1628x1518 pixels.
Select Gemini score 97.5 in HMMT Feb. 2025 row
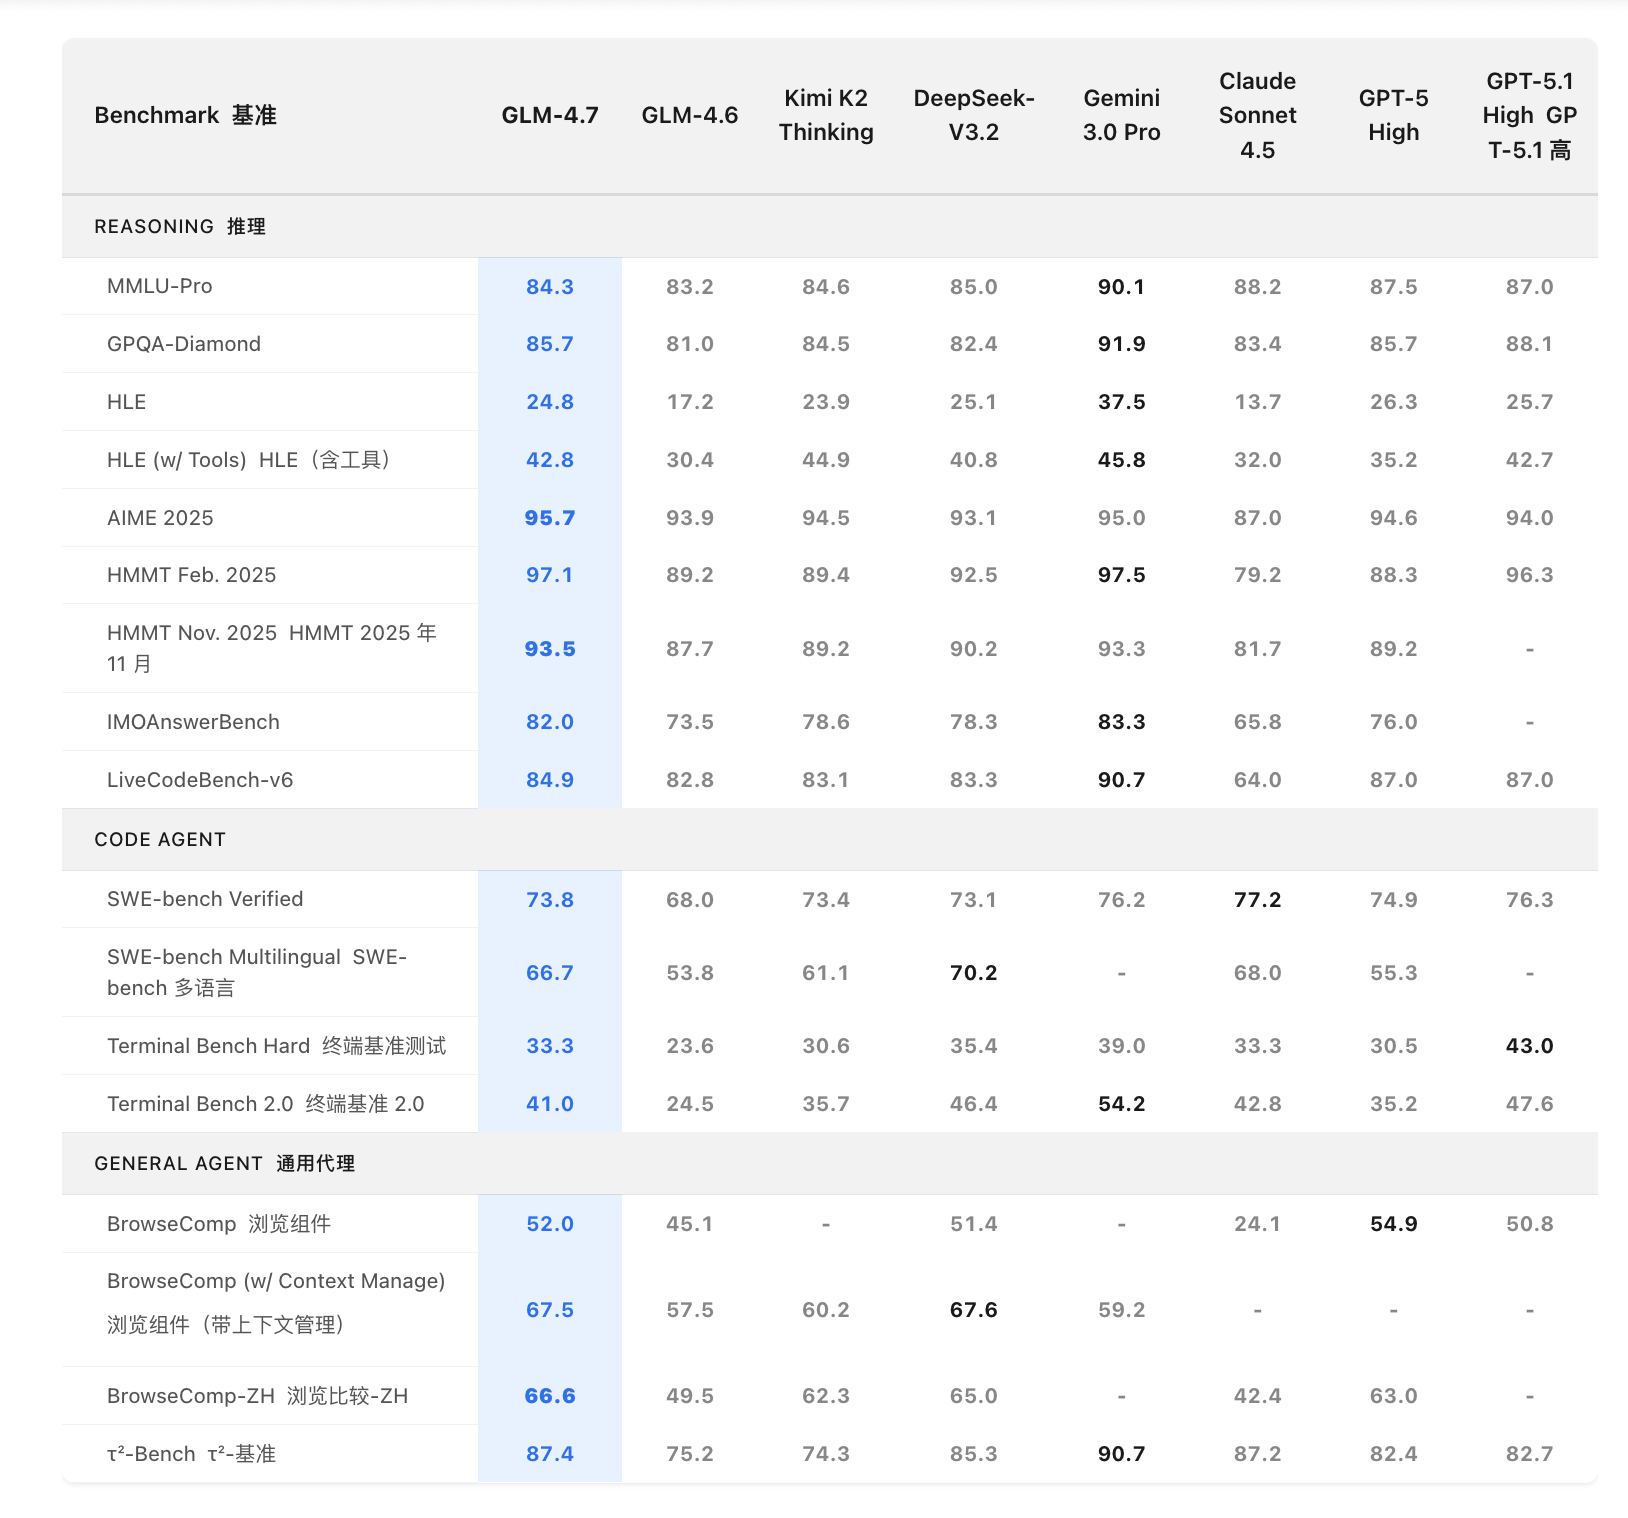point(1122,575)
